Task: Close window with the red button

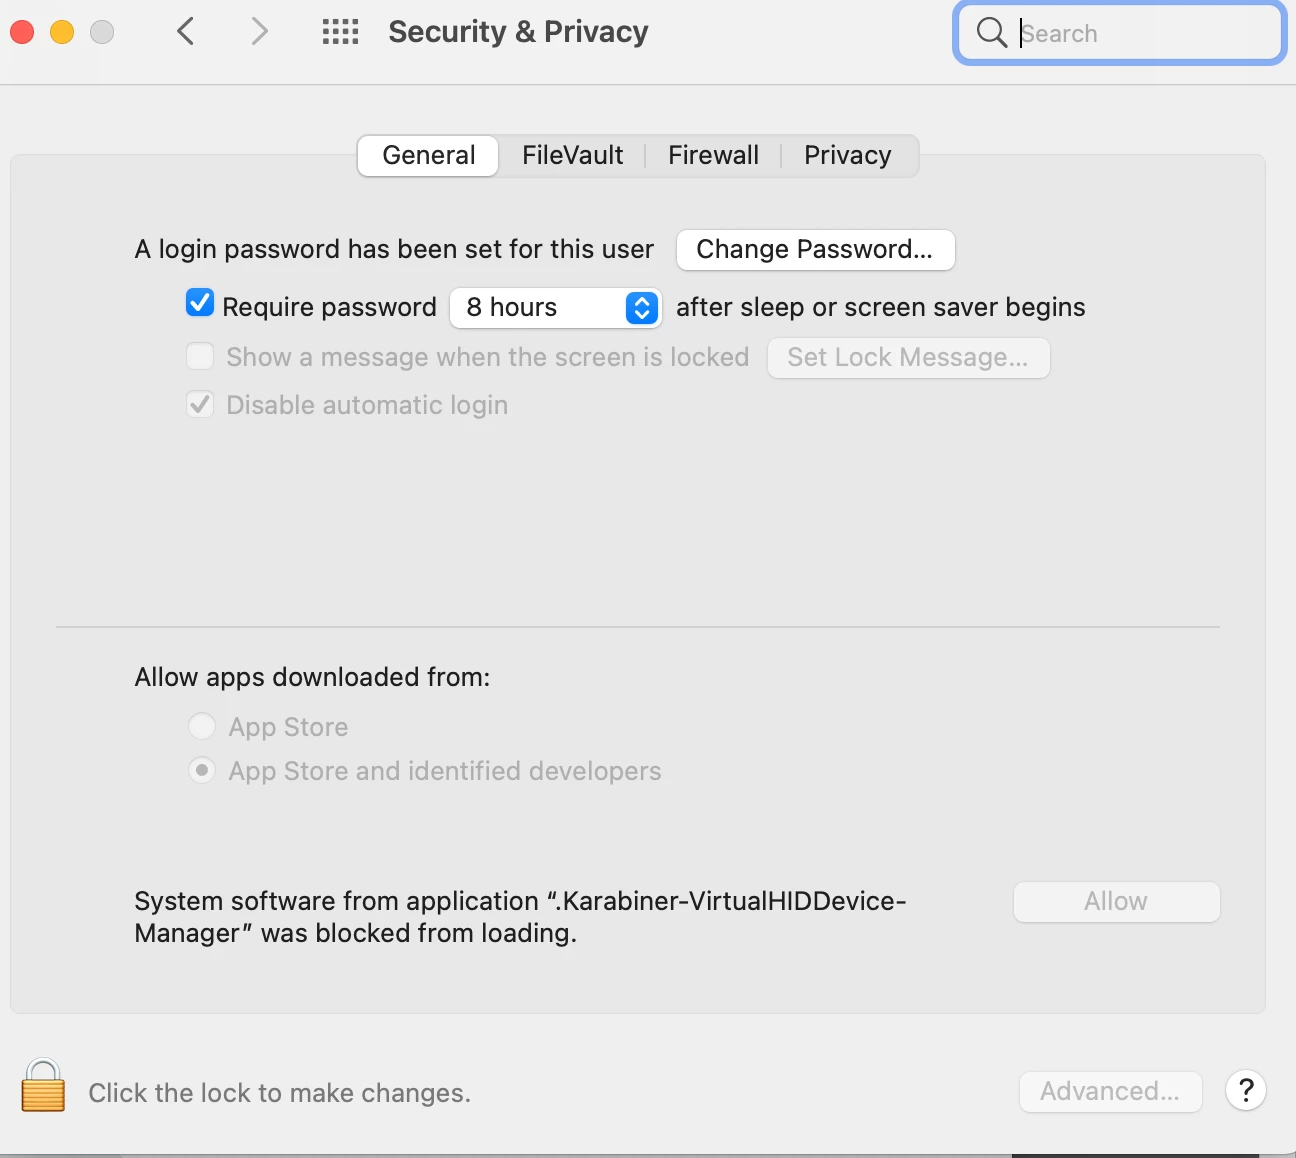Action: tap(22, 32)
